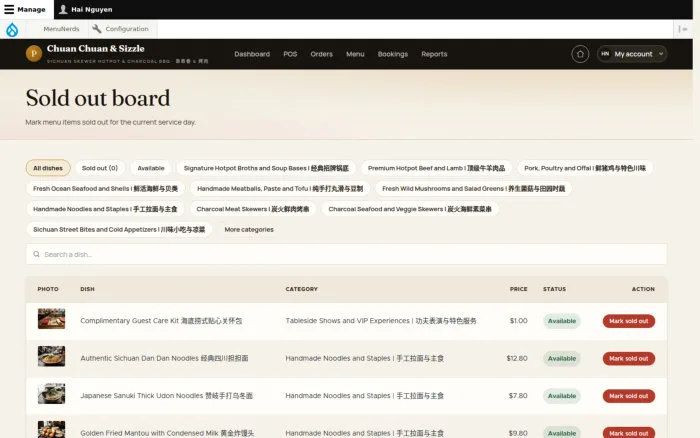Open MenuNerds toolbar item
The image size is (700, 438).
[x=61, y=29]
